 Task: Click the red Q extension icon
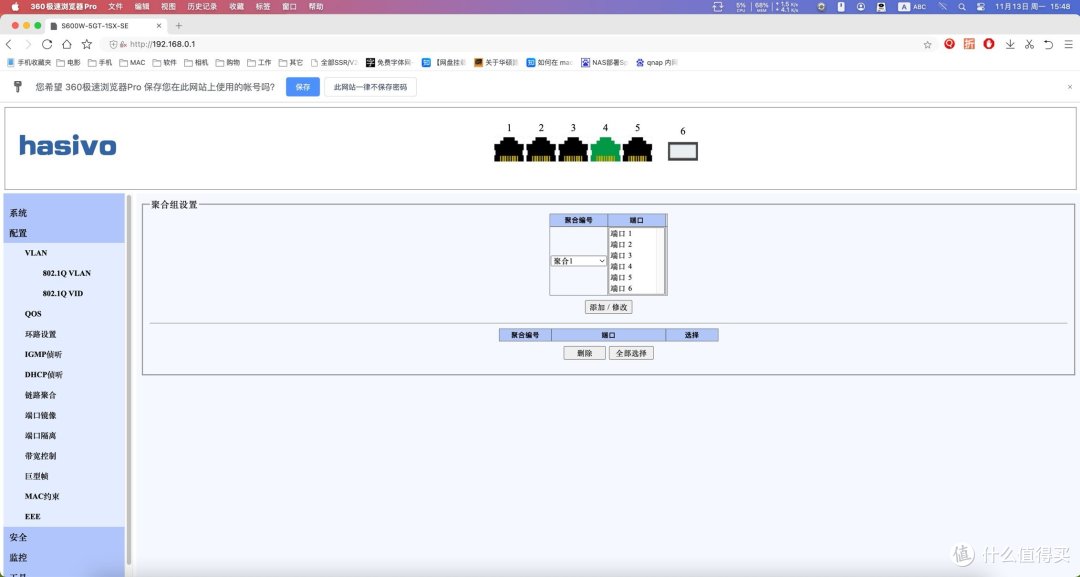click(949, 44)
